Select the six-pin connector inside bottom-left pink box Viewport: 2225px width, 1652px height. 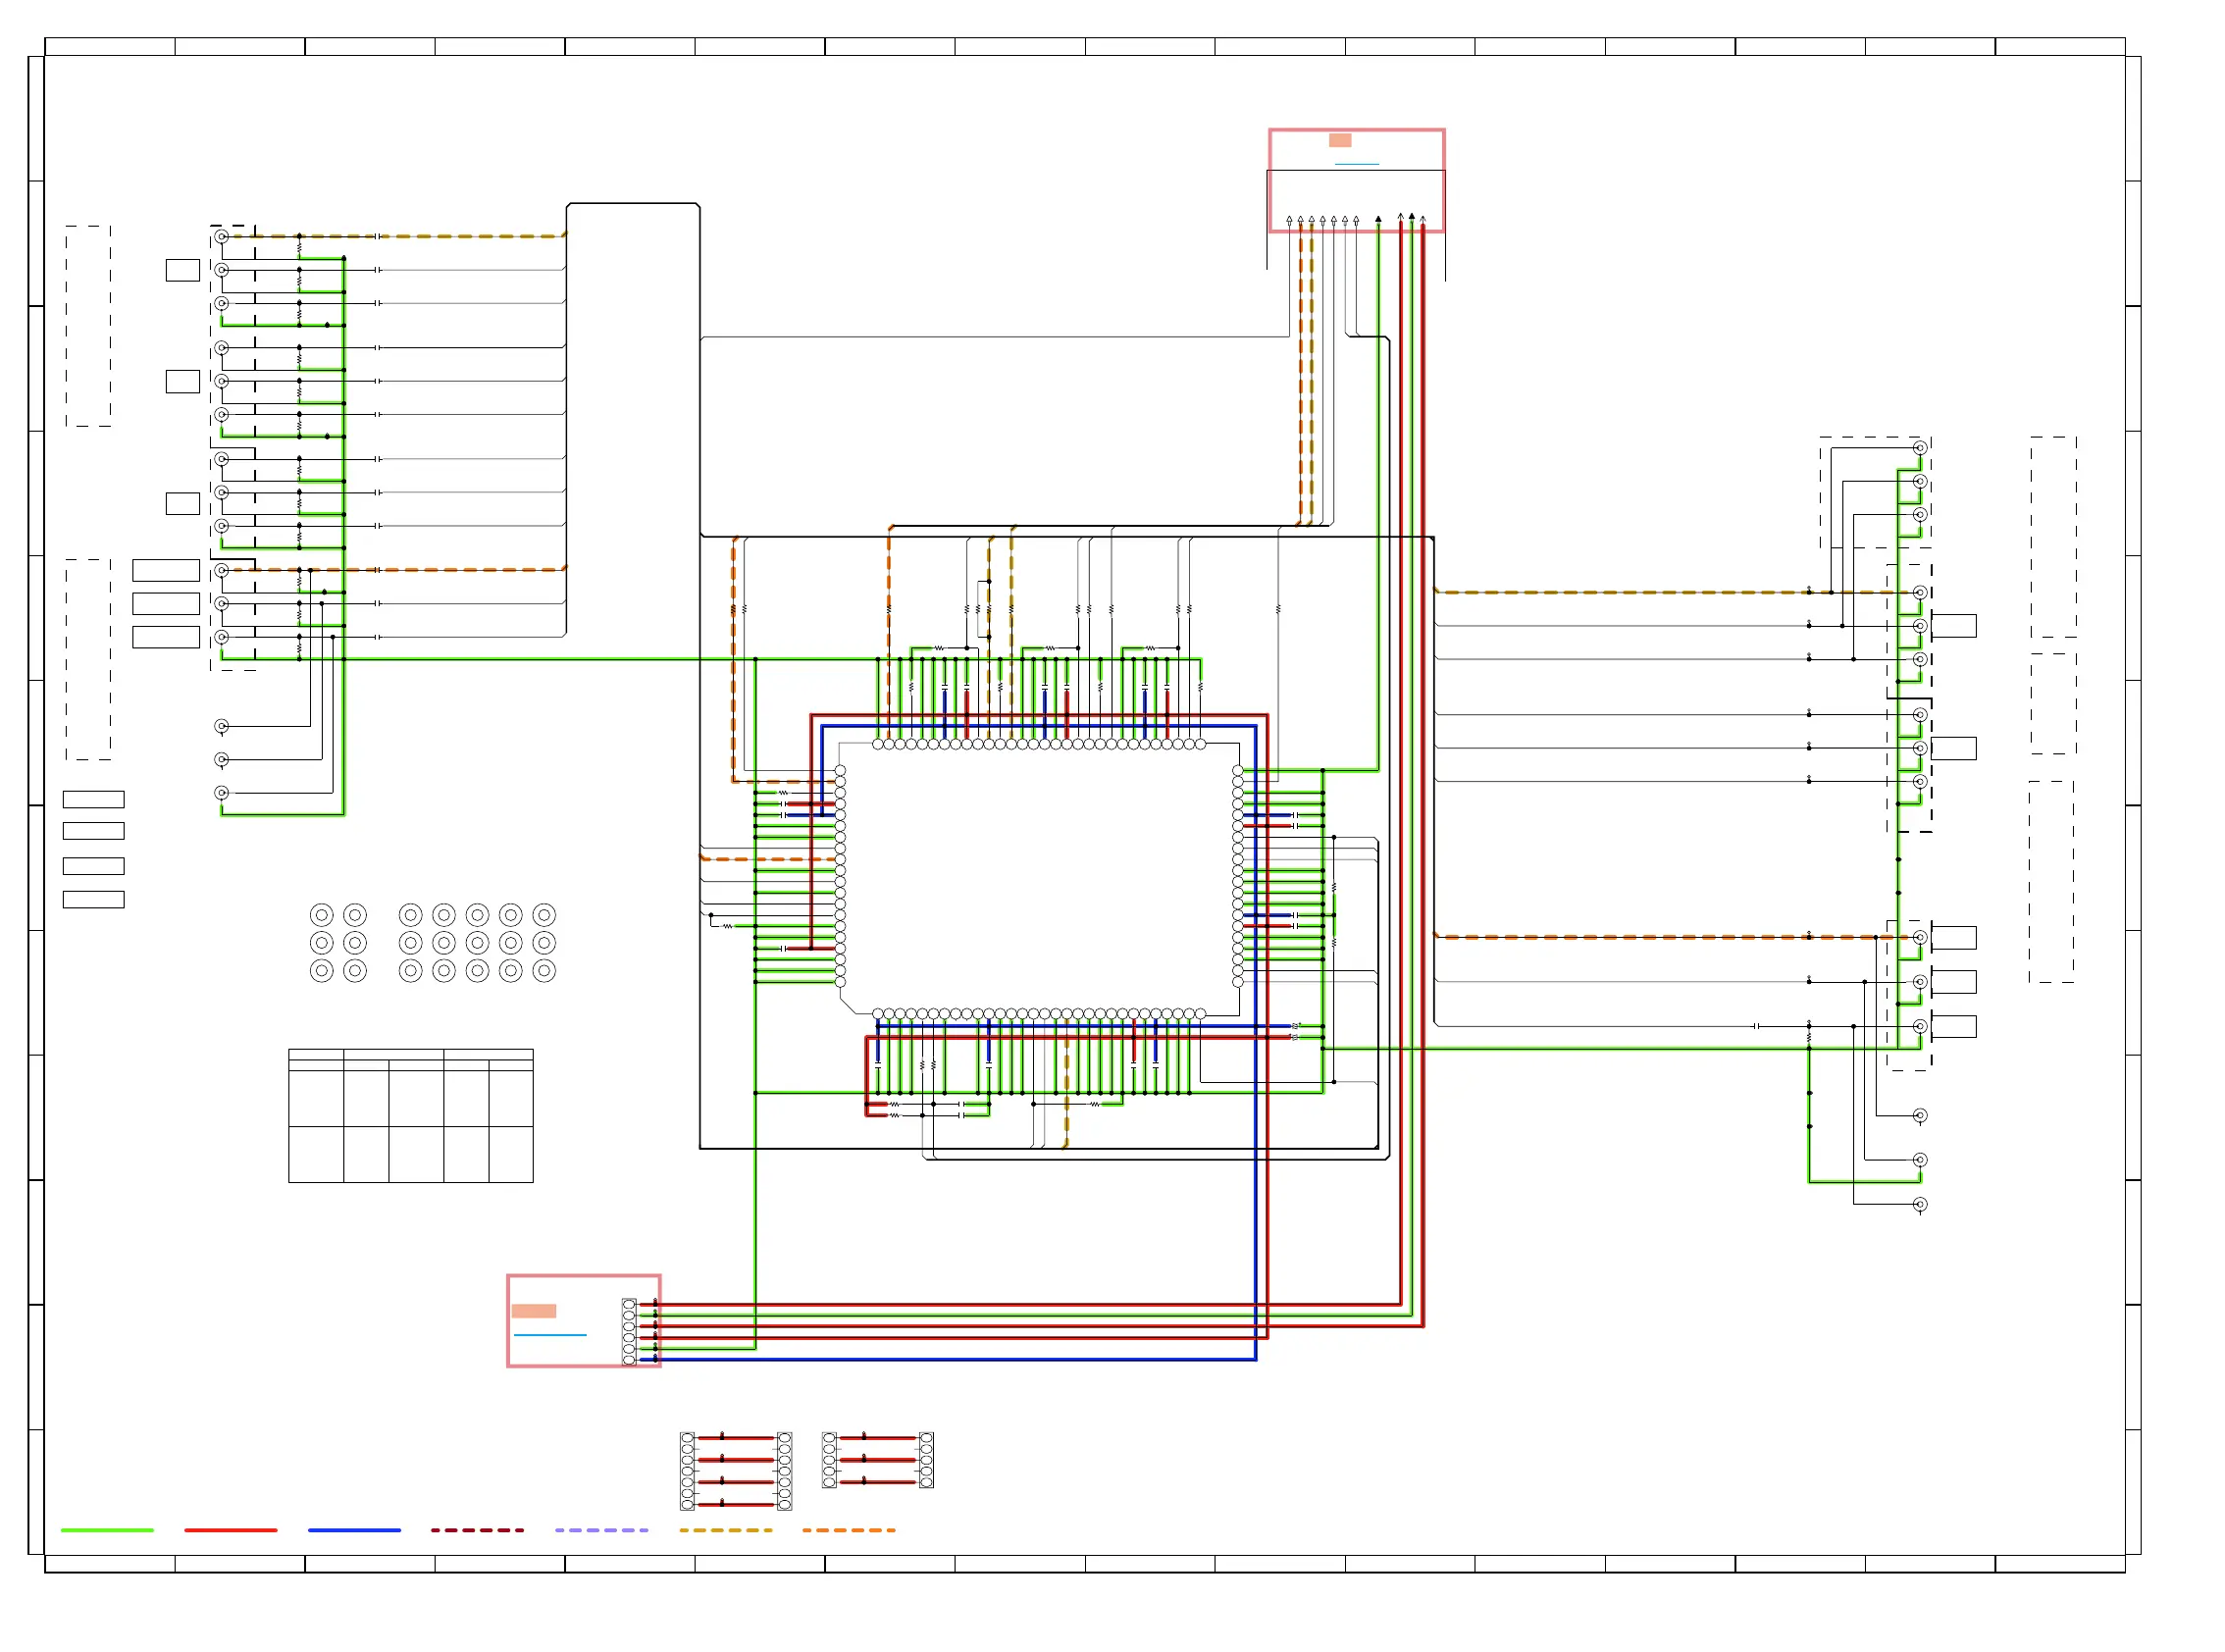click(x=629, y=1332)
